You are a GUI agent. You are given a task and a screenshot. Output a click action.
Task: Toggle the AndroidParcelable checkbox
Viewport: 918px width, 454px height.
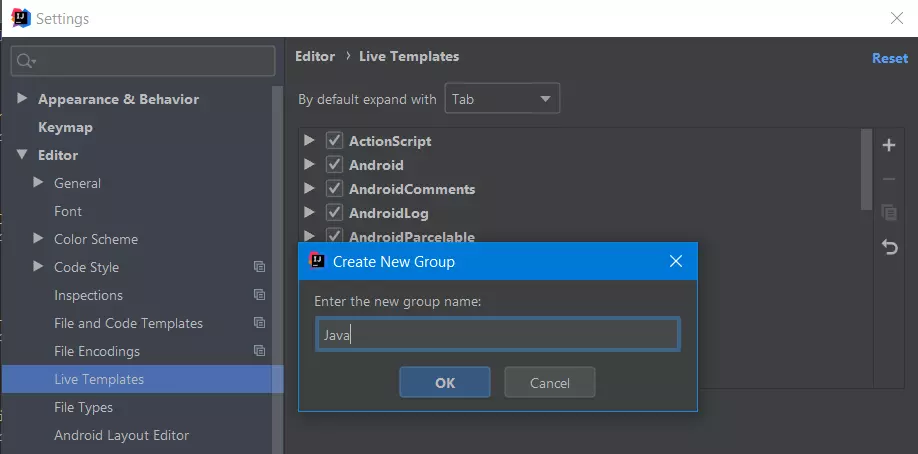point(334,235)
